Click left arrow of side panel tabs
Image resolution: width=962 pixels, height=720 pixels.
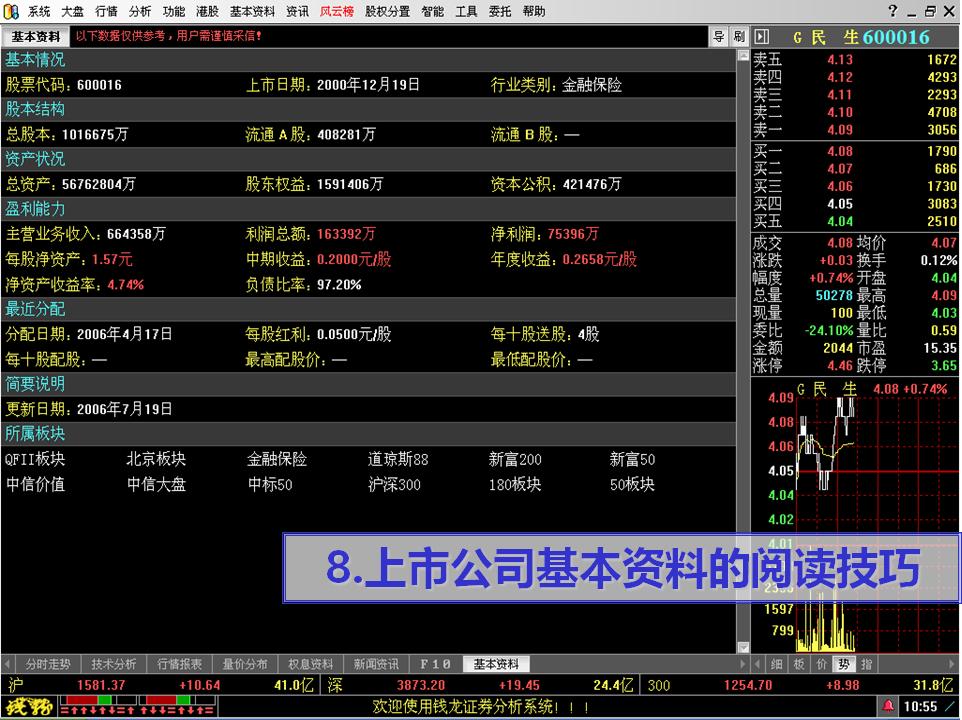tap(758, 664)
